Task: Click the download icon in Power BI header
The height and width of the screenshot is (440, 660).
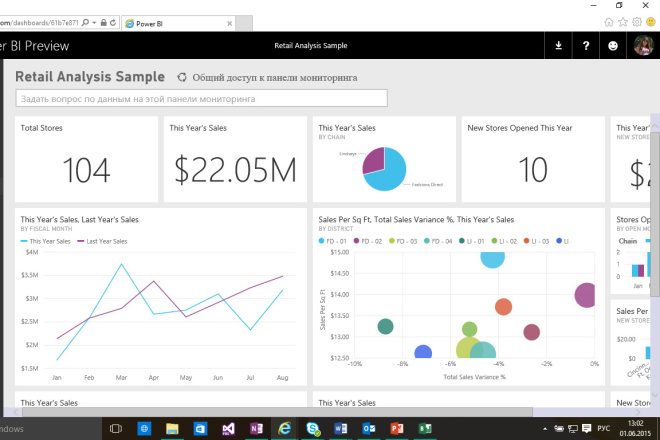Action: tap(558, 45)
